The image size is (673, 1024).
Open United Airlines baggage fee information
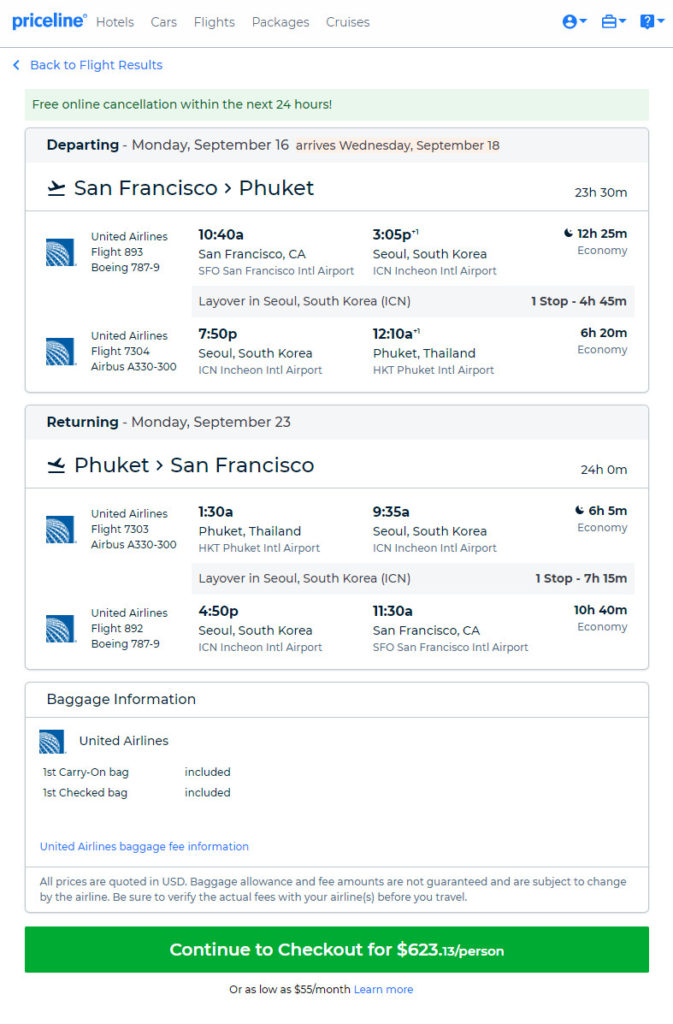(x=144, y=846)
